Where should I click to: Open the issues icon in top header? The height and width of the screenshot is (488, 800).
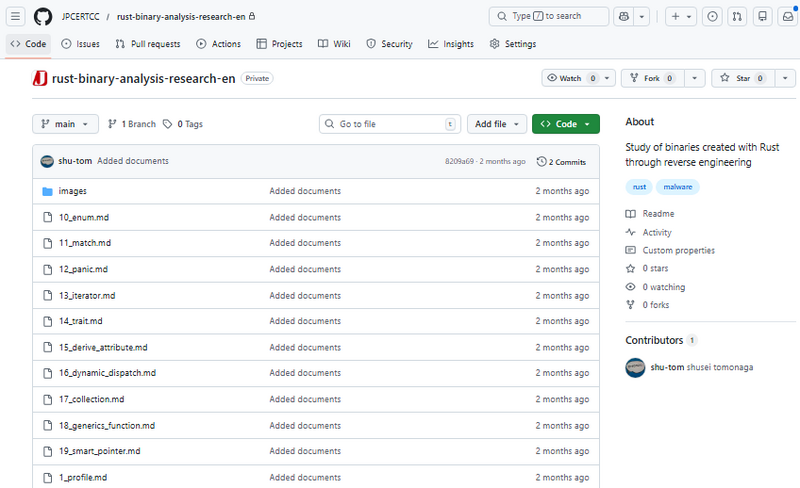[x=711, y=17]
